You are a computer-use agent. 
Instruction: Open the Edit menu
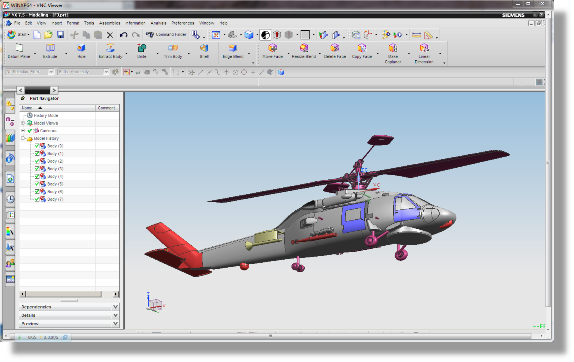tap(29, 23)
